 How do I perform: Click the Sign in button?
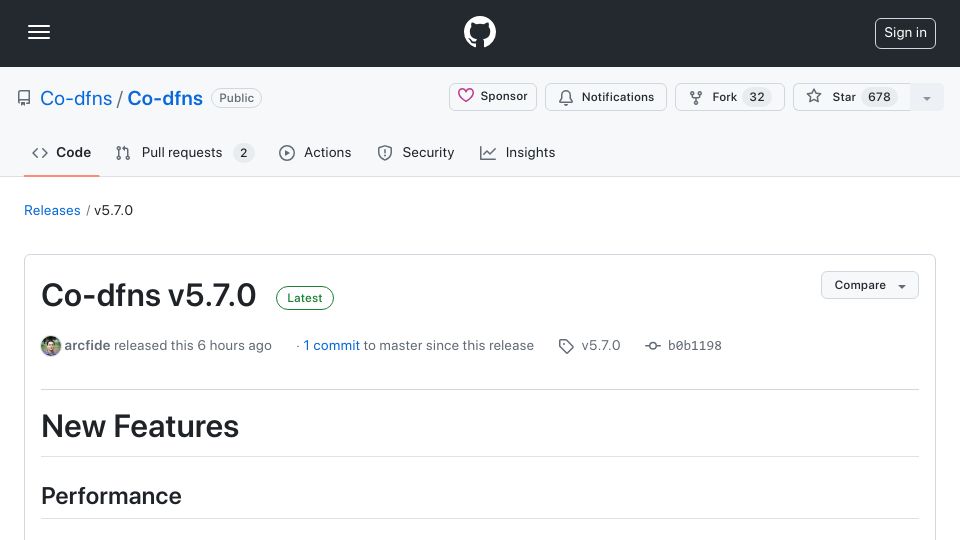tap(905, 33)
